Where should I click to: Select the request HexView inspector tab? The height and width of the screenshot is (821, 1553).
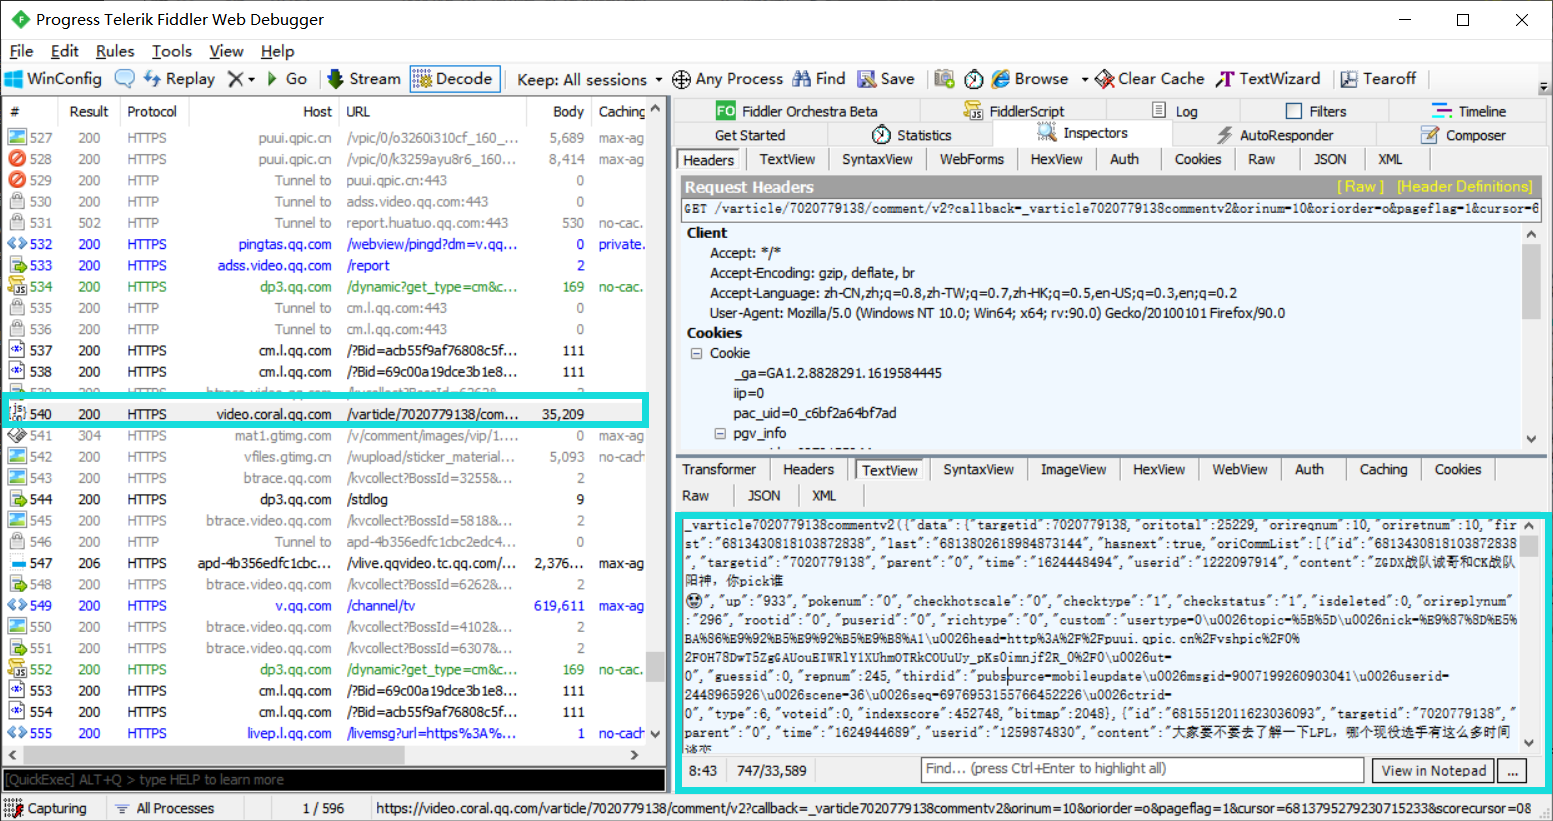click(1056, 159)
